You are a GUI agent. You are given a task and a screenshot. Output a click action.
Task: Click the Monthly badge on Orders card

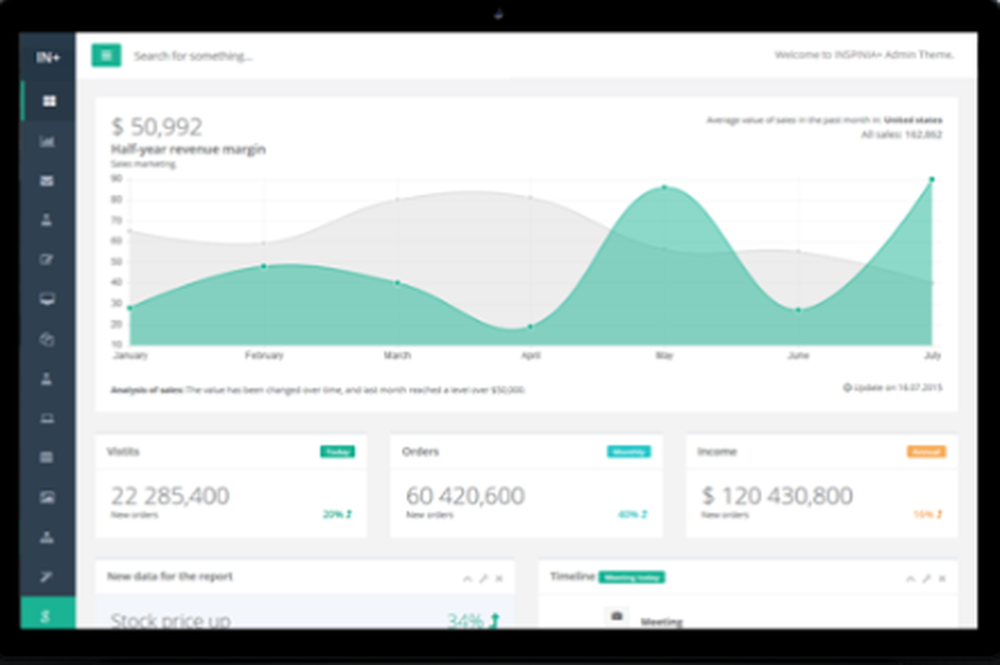(629, 451)
